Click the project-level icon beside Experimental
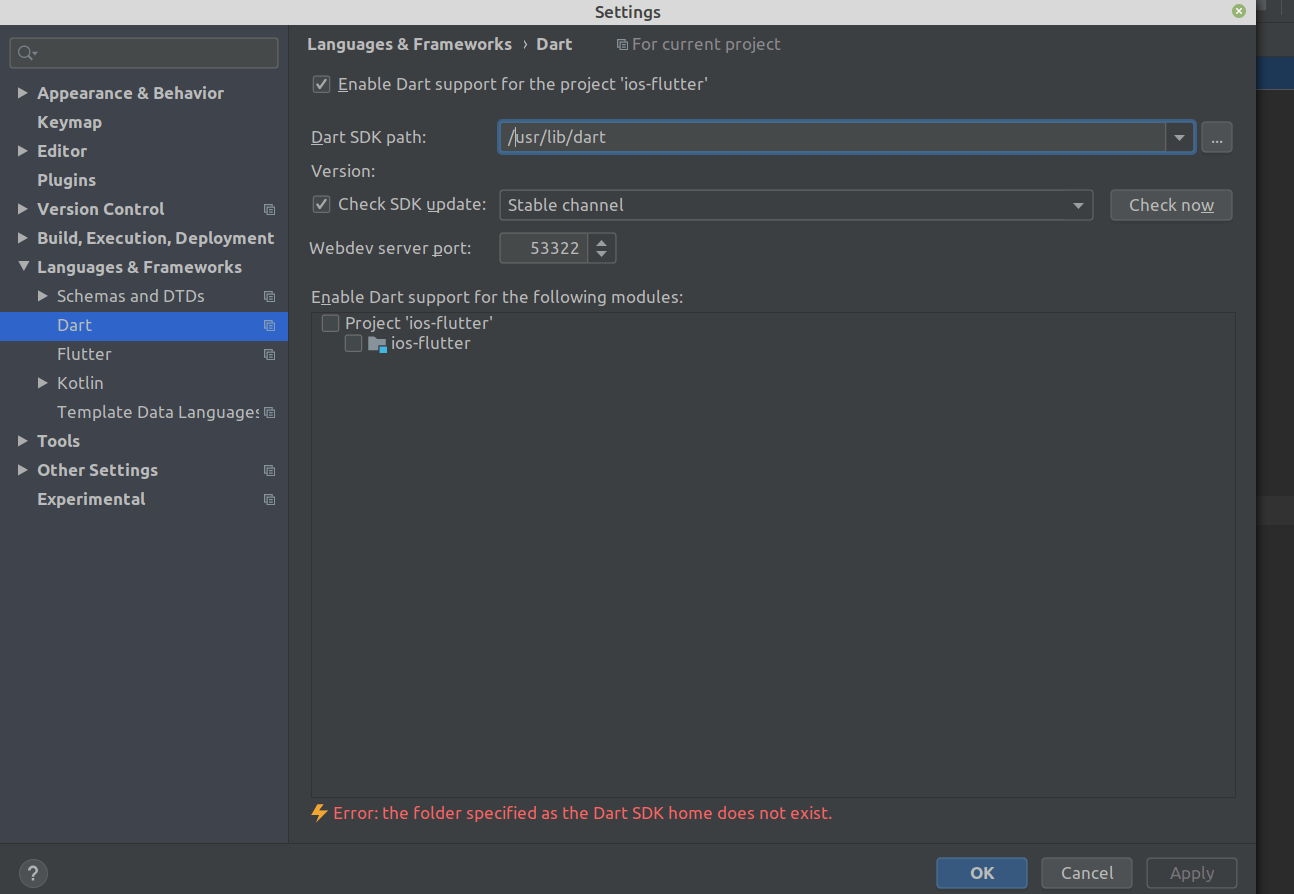 click(x=269, y=500)
